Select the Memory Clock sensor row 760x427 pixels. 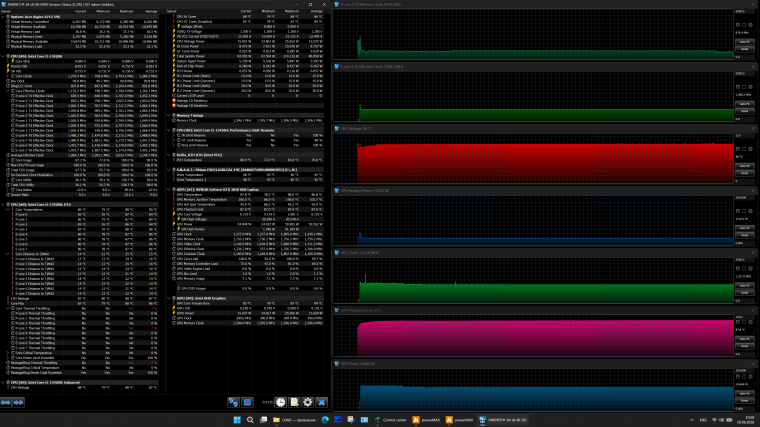(246, 120)
